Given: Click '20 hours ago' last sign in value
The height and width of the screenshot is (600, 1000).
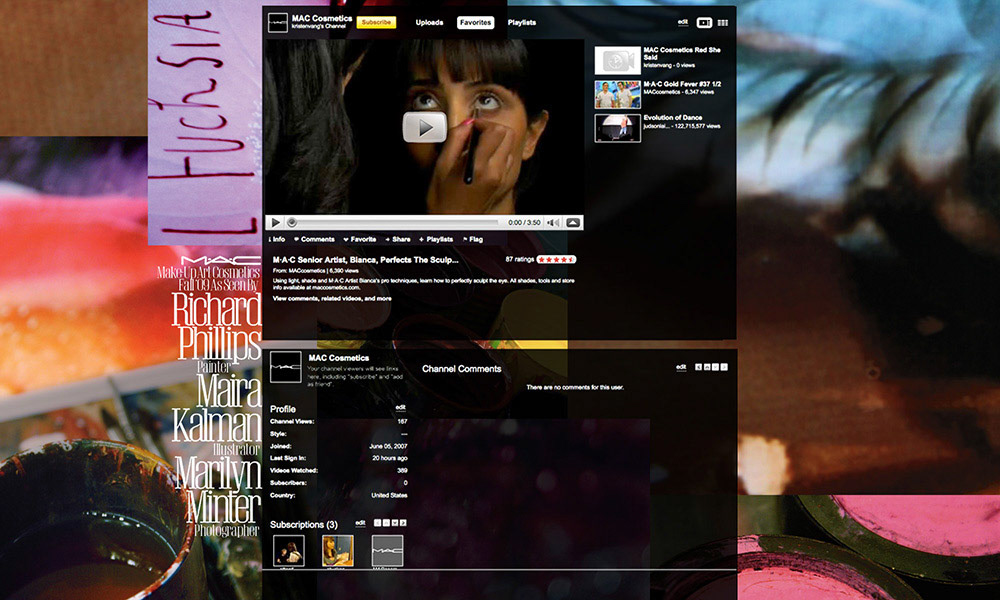Looking at the screenshot, I should point(390,458).
